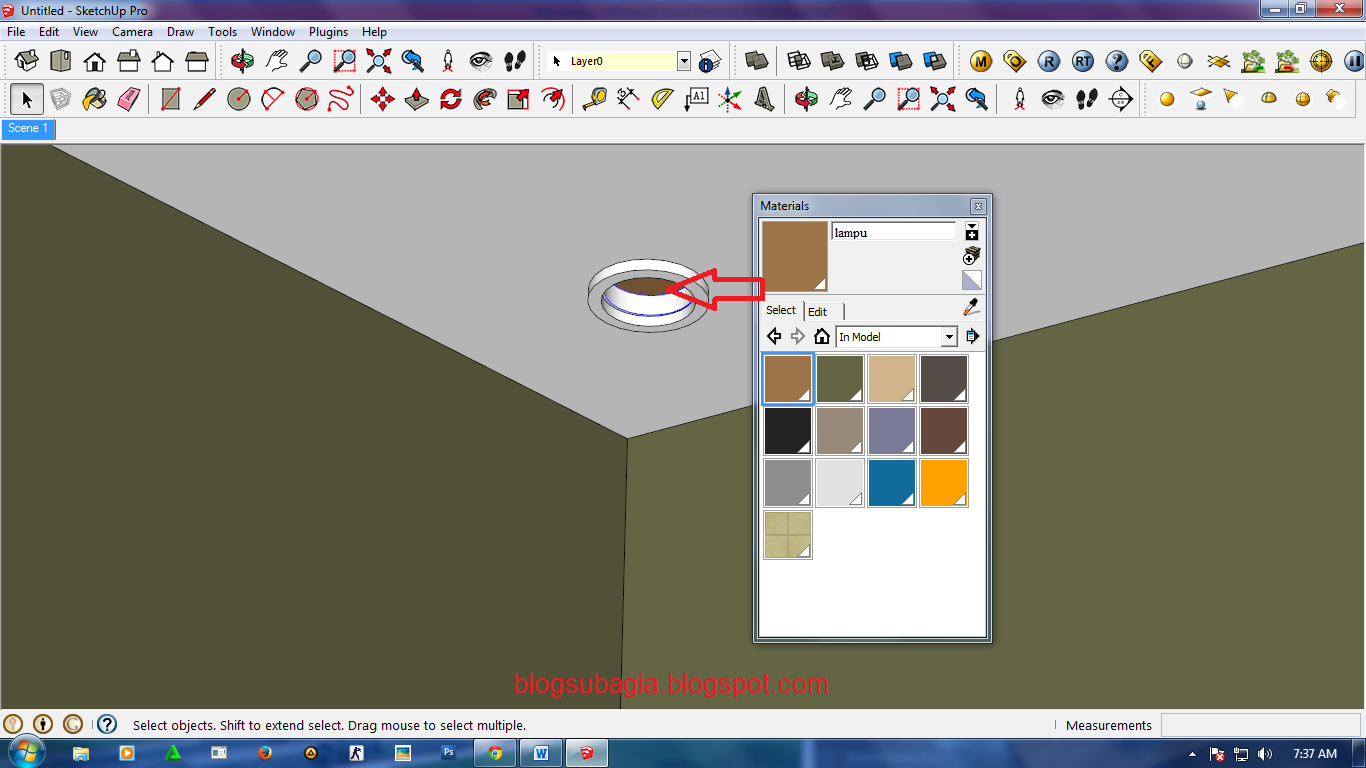Open the File menu
Viewport: 1366px width, 768px height.
coord(16,32)
